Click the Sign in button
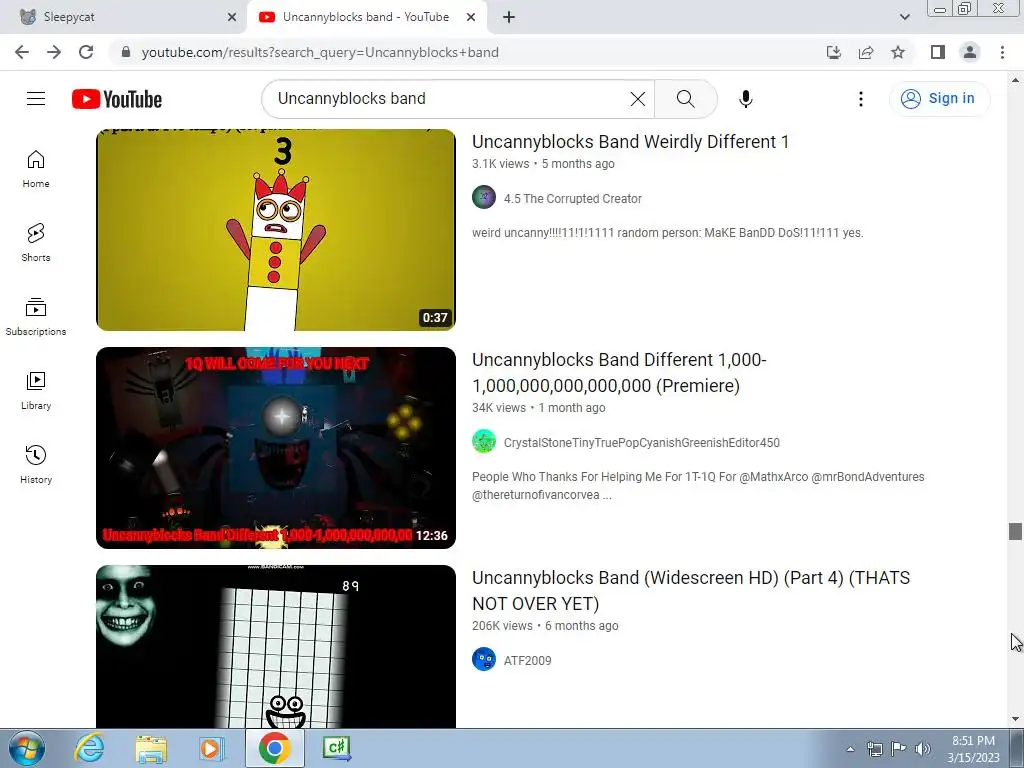 [939, 99]
